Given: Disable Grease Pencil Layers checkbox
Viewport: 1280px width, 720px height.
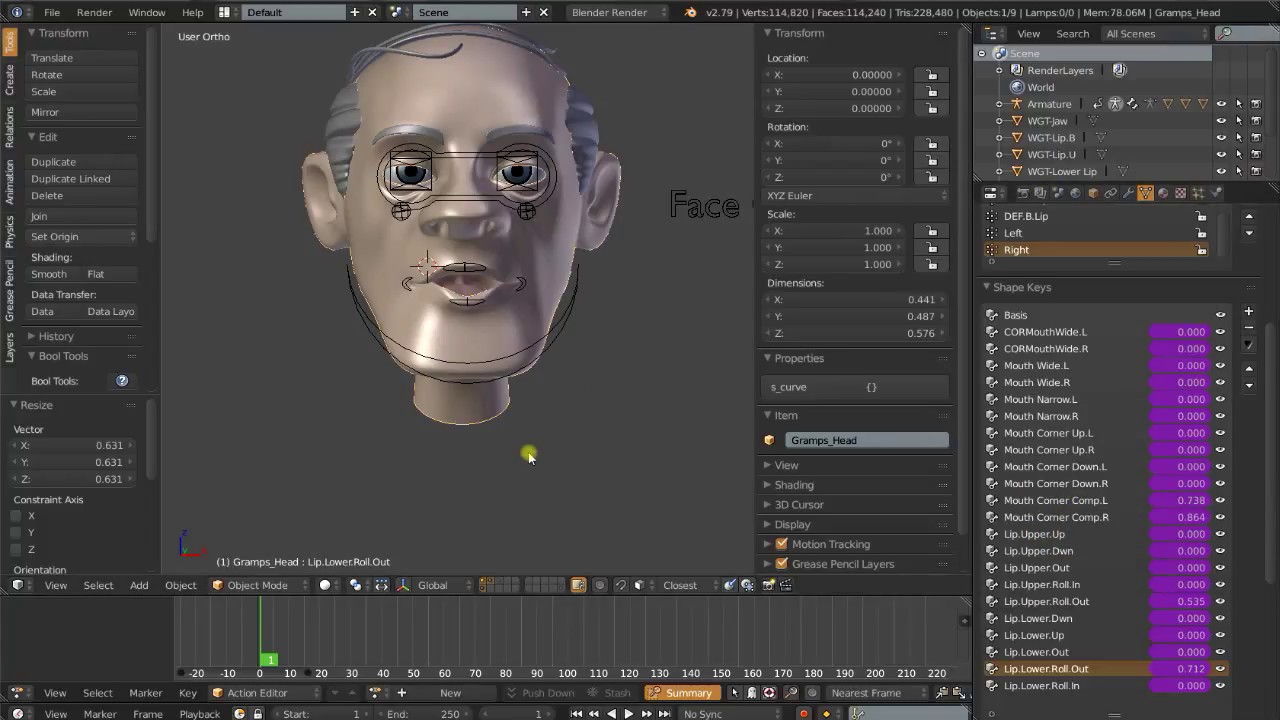Looking at the screenshot, I should (782, 564).
